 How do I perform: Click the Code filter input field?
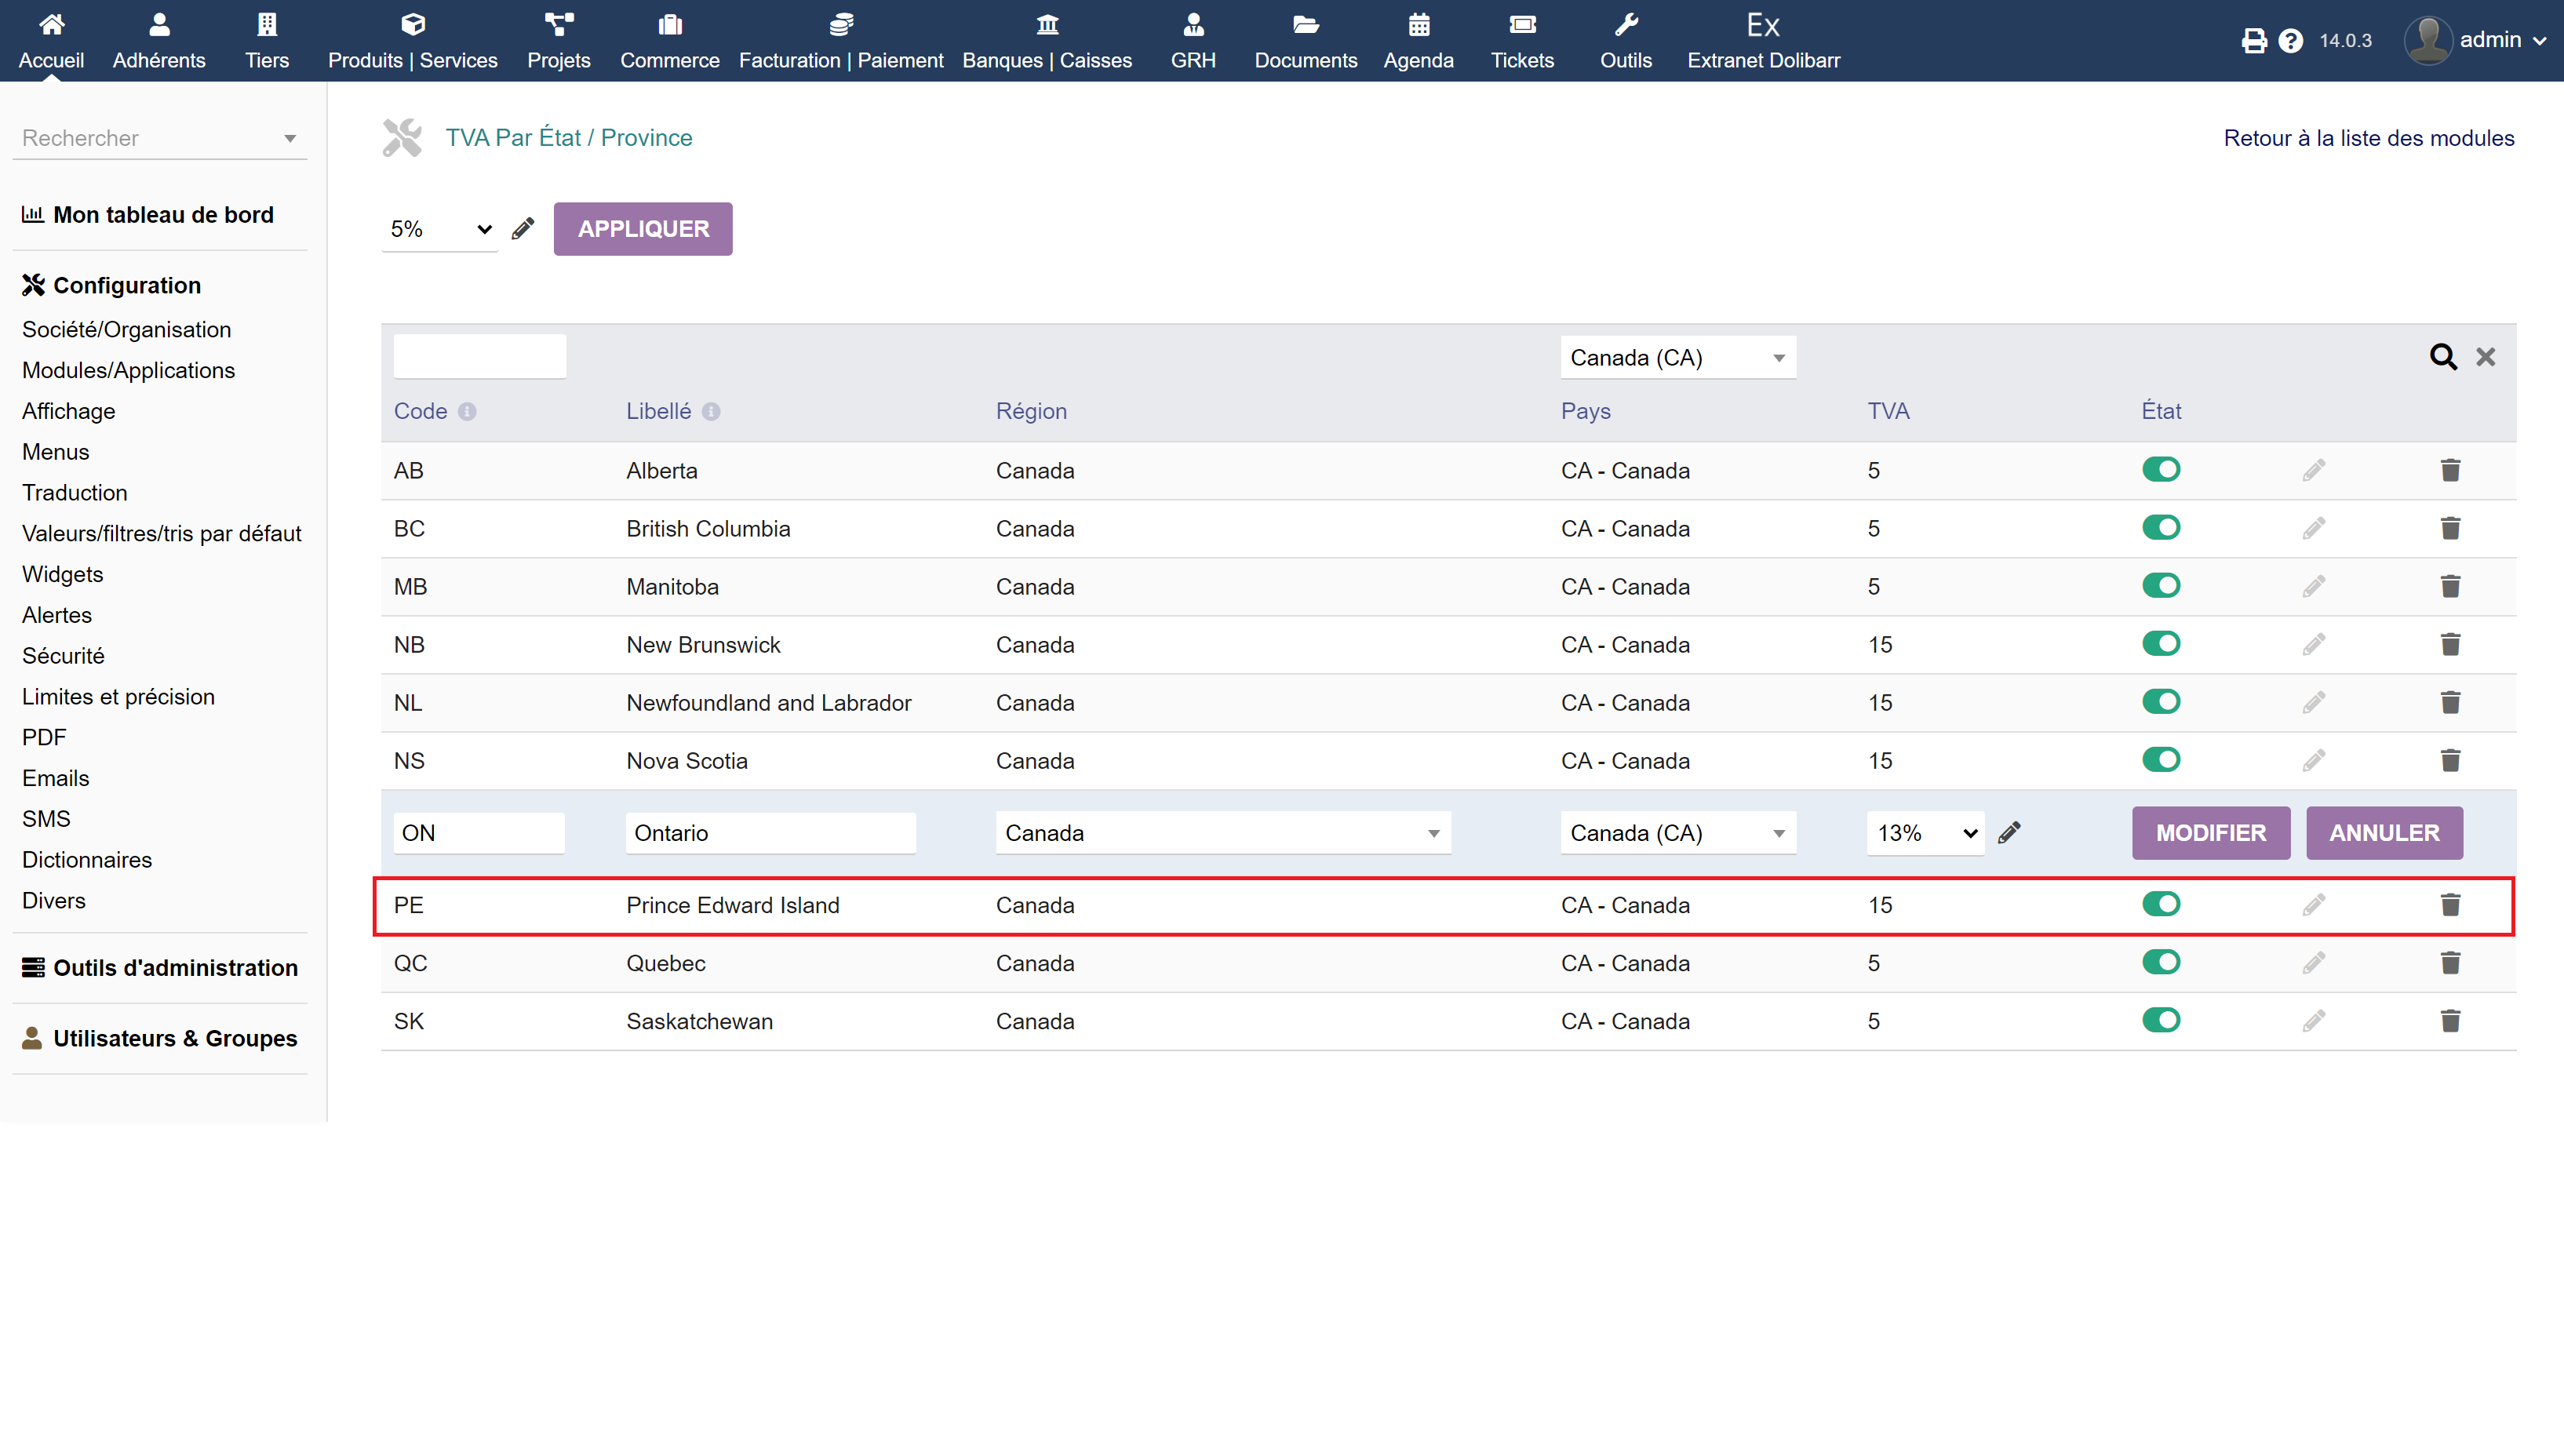coord(479,357)
